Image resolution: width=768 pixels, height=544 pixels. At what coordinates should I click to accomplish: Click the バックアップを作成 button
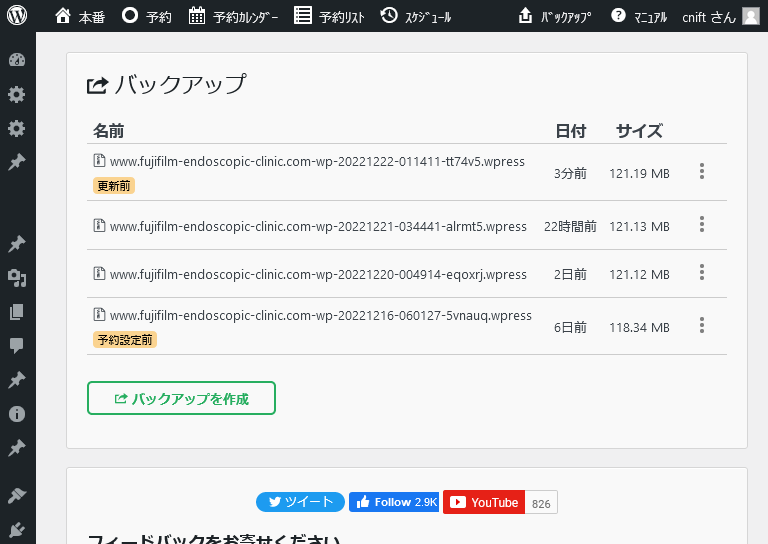181,398
